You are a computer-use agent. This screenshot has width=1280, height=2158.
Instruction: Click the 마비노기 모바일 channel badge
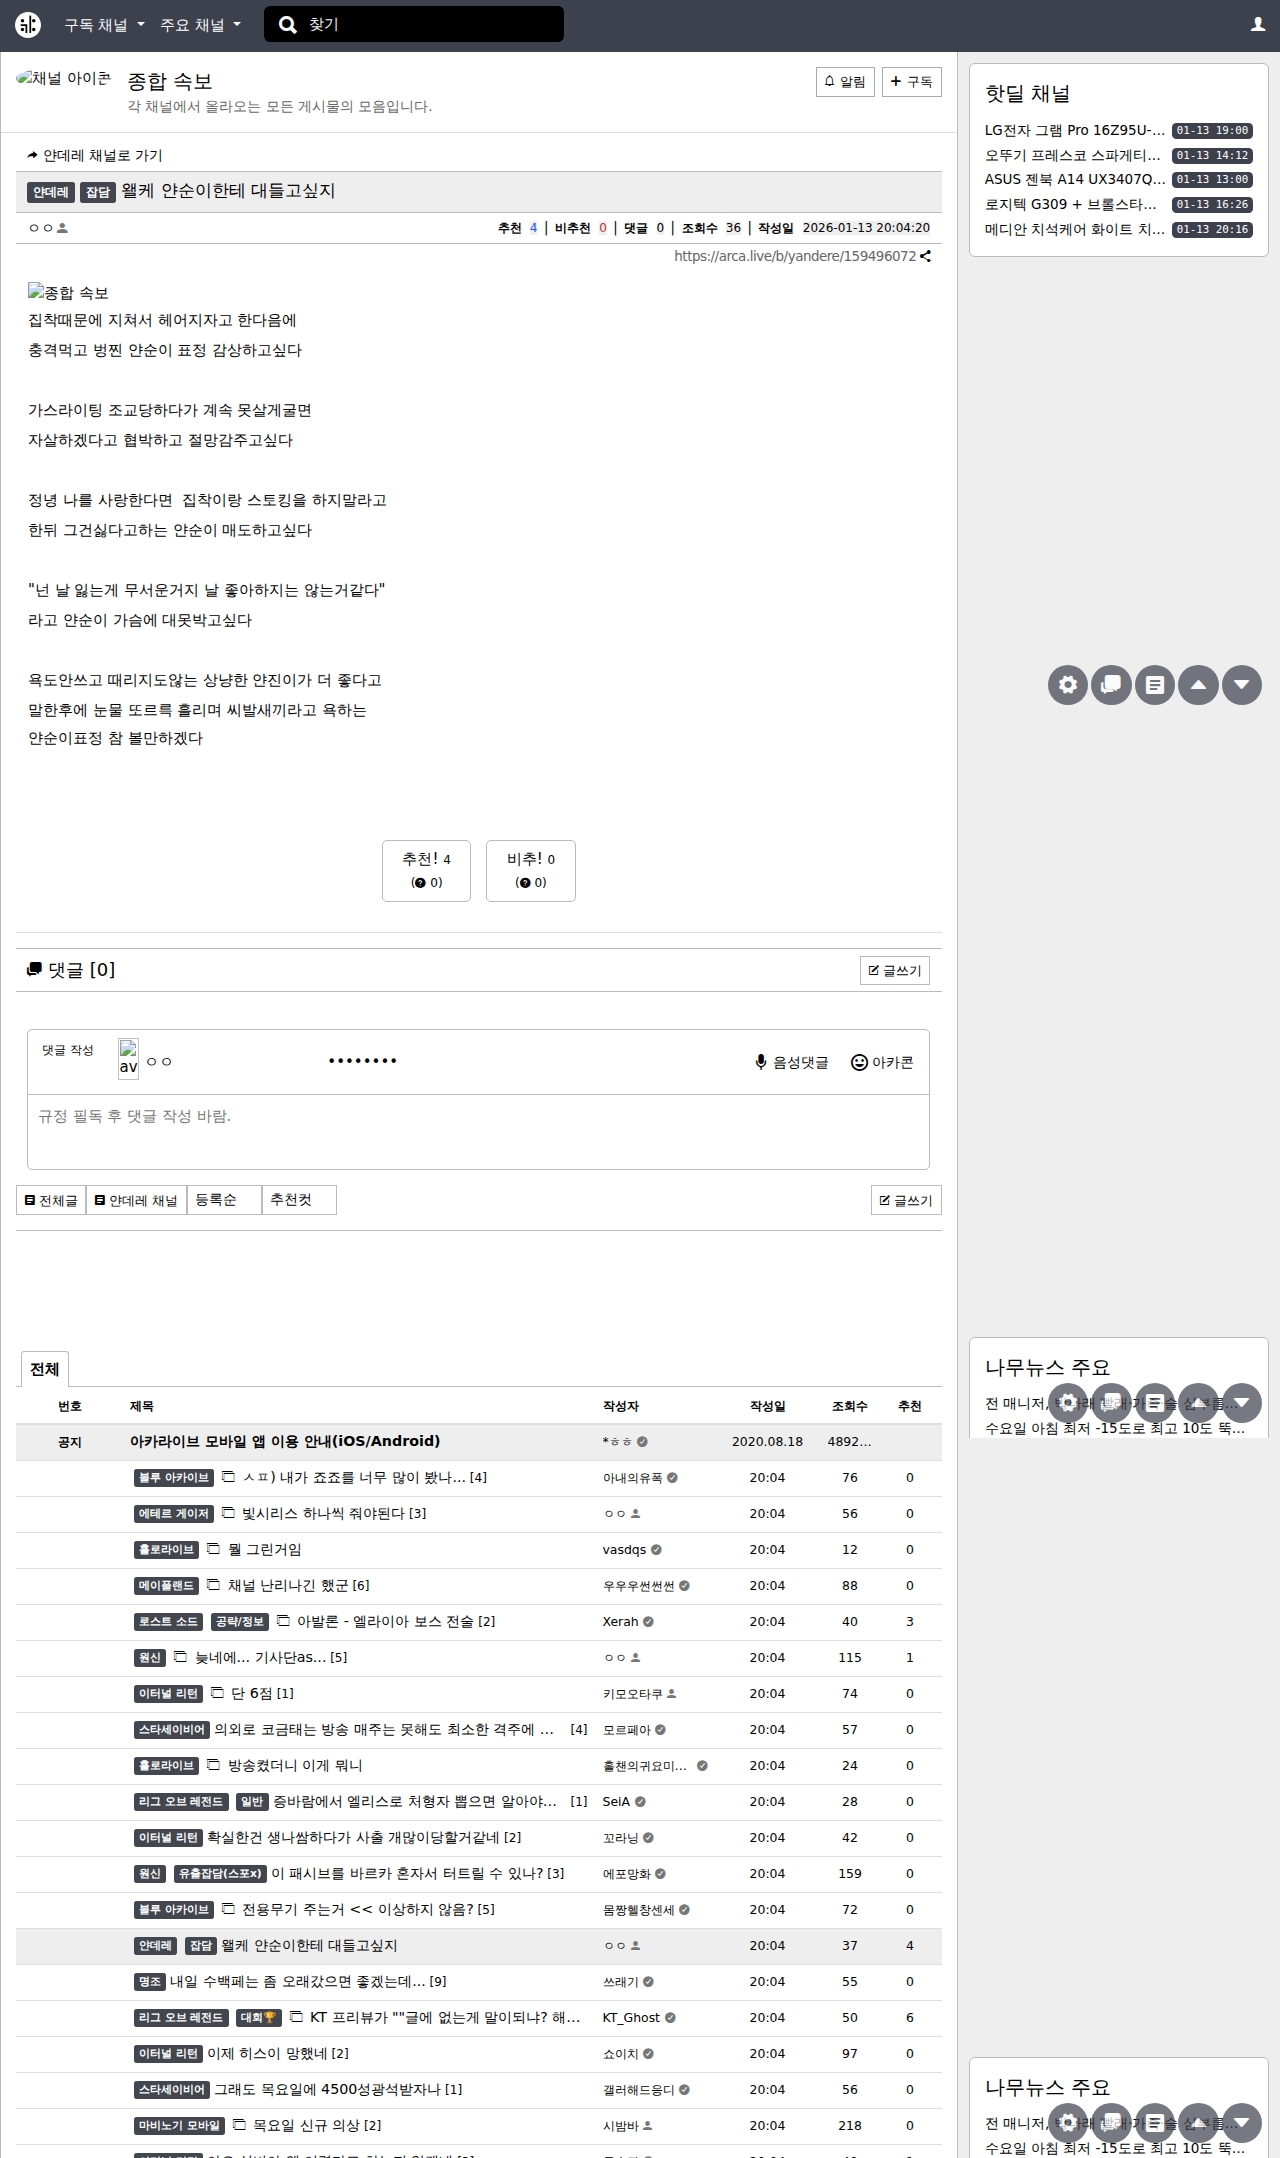click(x=179, y=2126)
